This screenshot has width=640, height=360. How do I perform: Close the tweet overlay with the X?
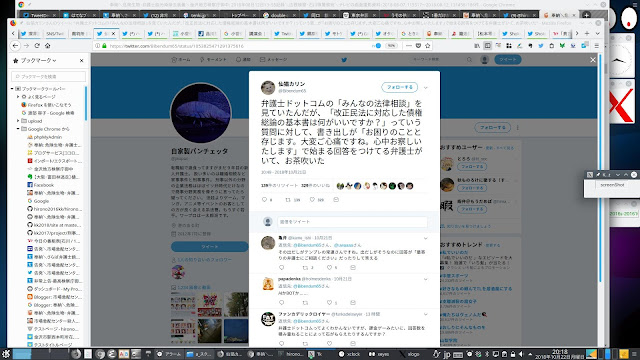click(x=593, y=60)
